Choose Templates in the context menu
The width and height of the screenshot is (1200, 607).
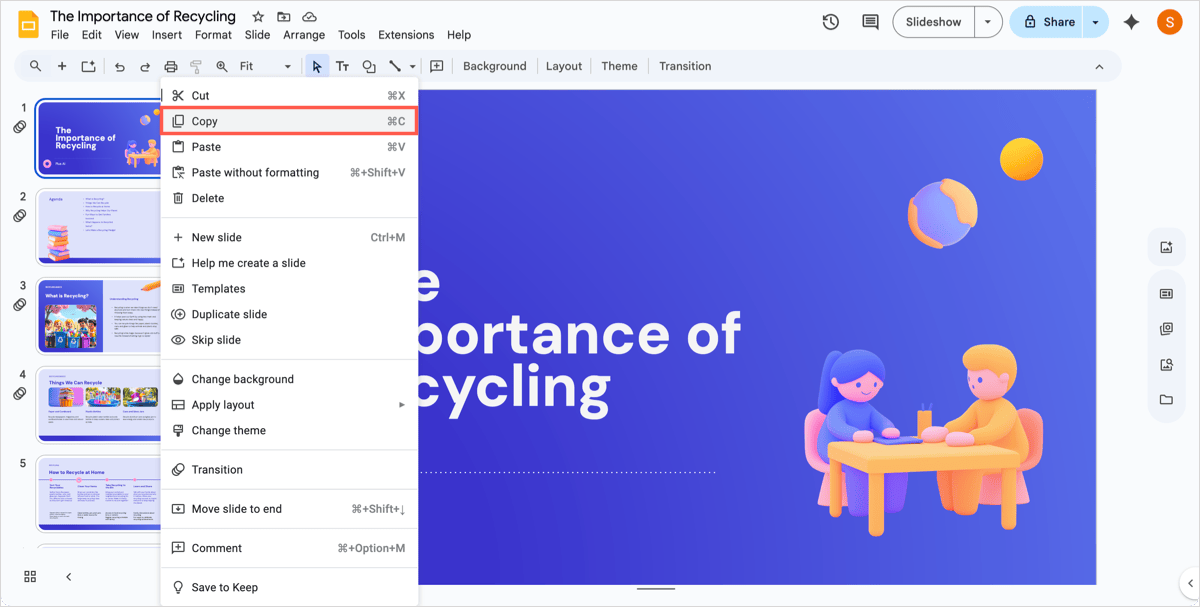point(289,289)
